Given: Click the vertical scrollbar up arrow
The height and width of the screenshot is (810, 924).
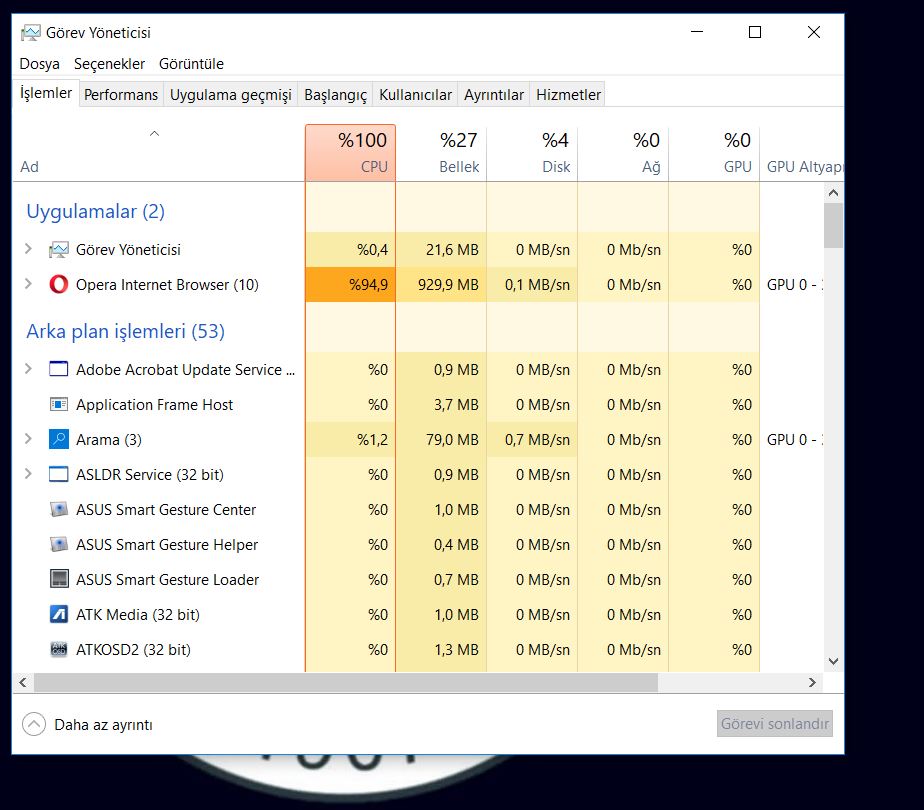Looking at the screenshot, I should pyautogui.click(x=833, y=193).
